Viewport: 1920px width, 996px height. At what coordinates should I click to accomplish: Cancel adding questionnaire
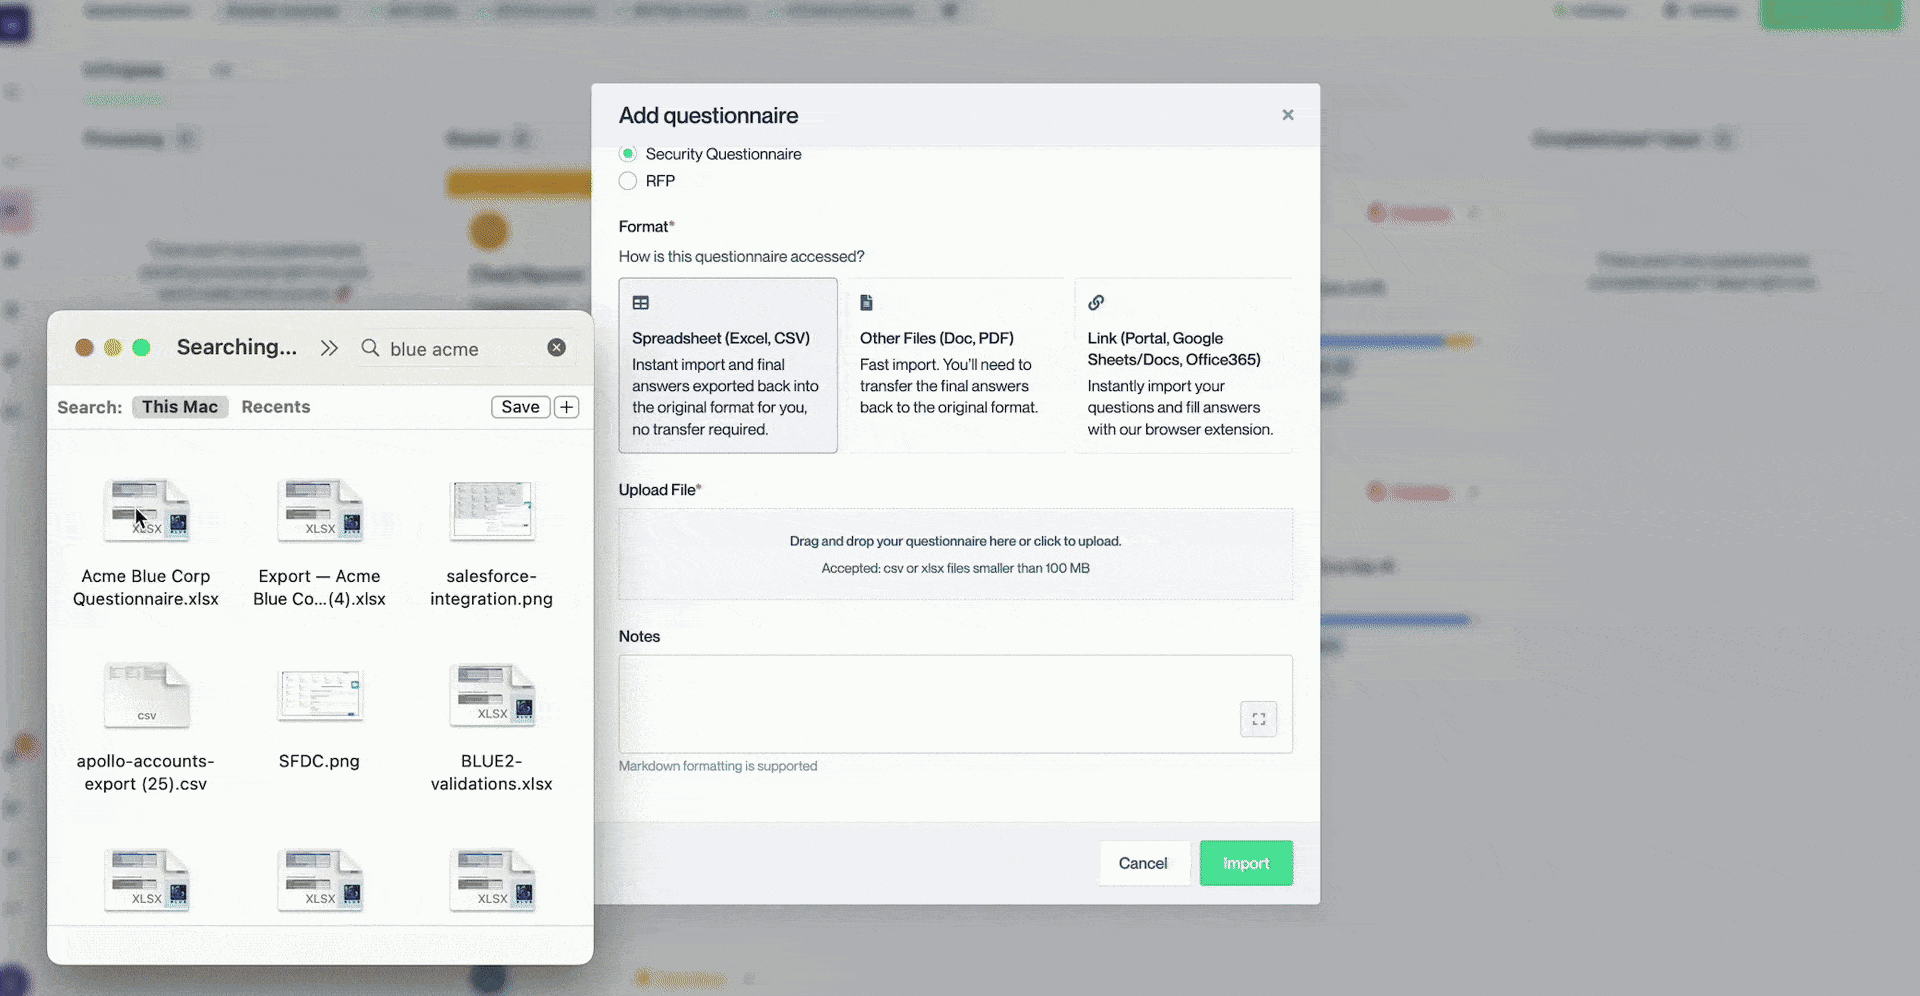click(x=1143, y=863)
